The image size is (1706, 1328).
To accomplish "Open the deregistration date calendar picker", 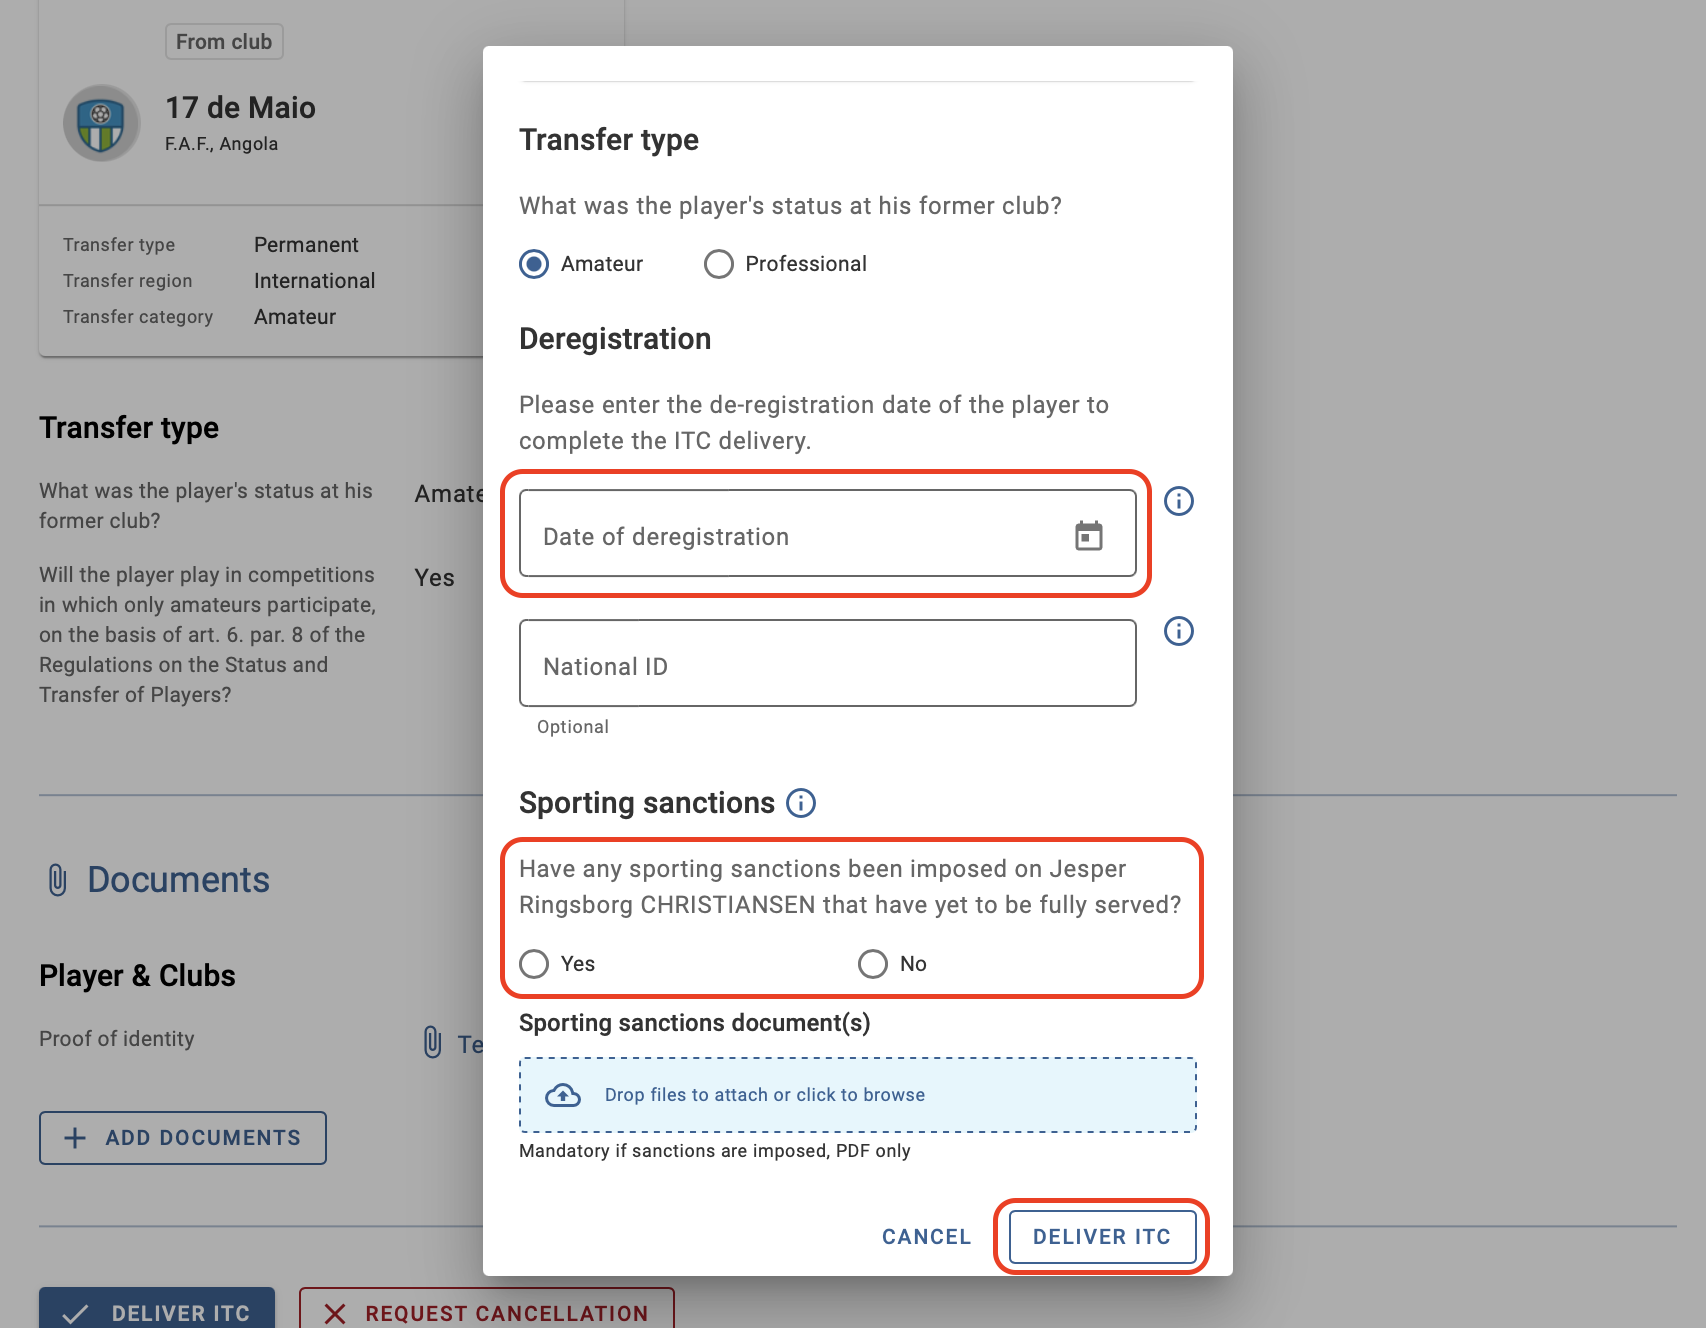I will pyautogui.click(x=1088, y=536).
